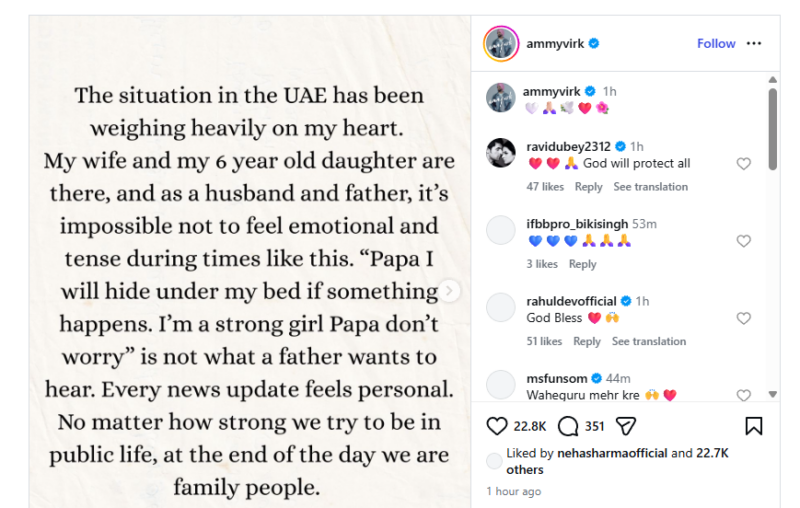This screenshot has width=800, height=508.
Task: Like rahuldevofficial's God Bless comment
Action: 743,318
